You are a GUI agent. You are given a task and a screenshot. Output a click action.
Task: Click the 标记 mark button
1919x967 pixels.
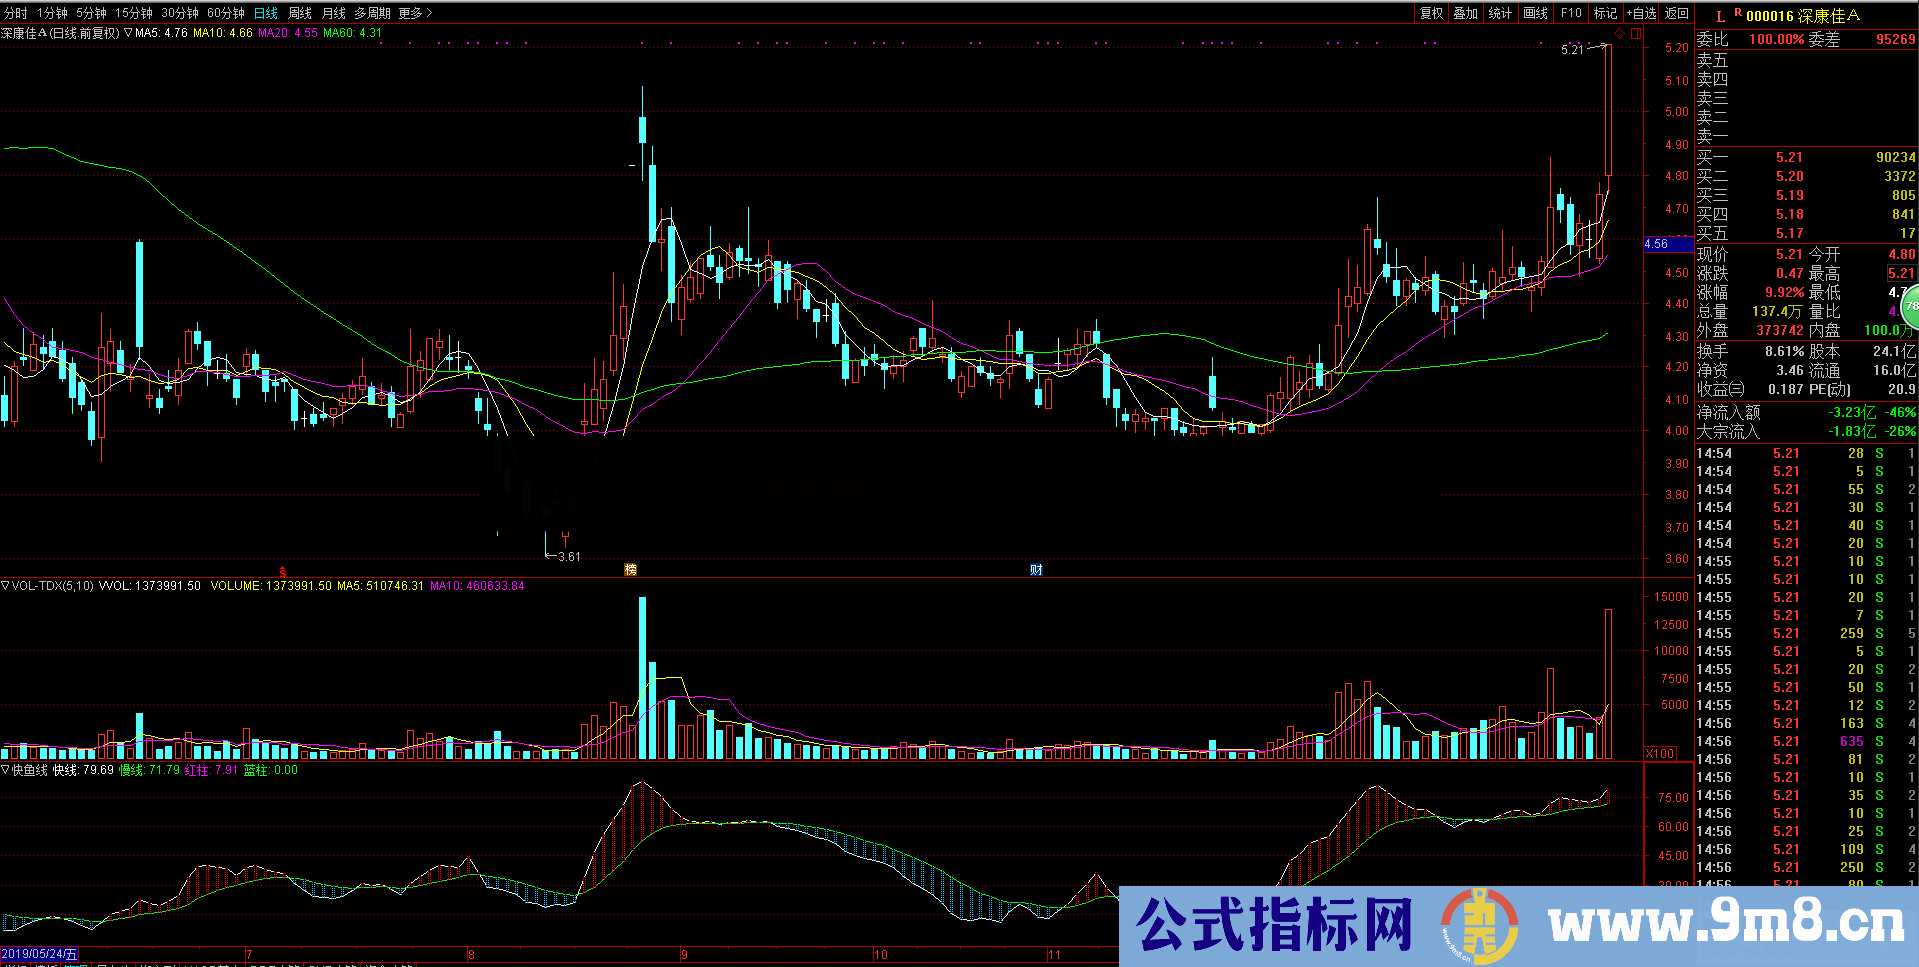(1605, 13)
